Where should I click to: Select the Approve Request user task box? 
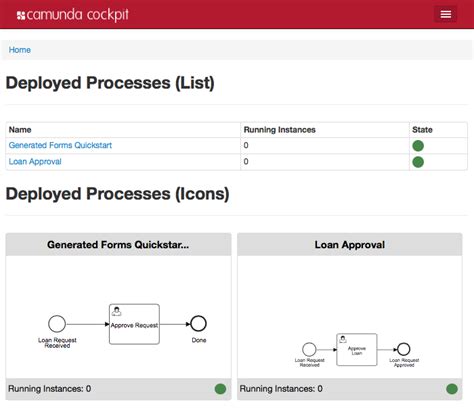(134, 324)
